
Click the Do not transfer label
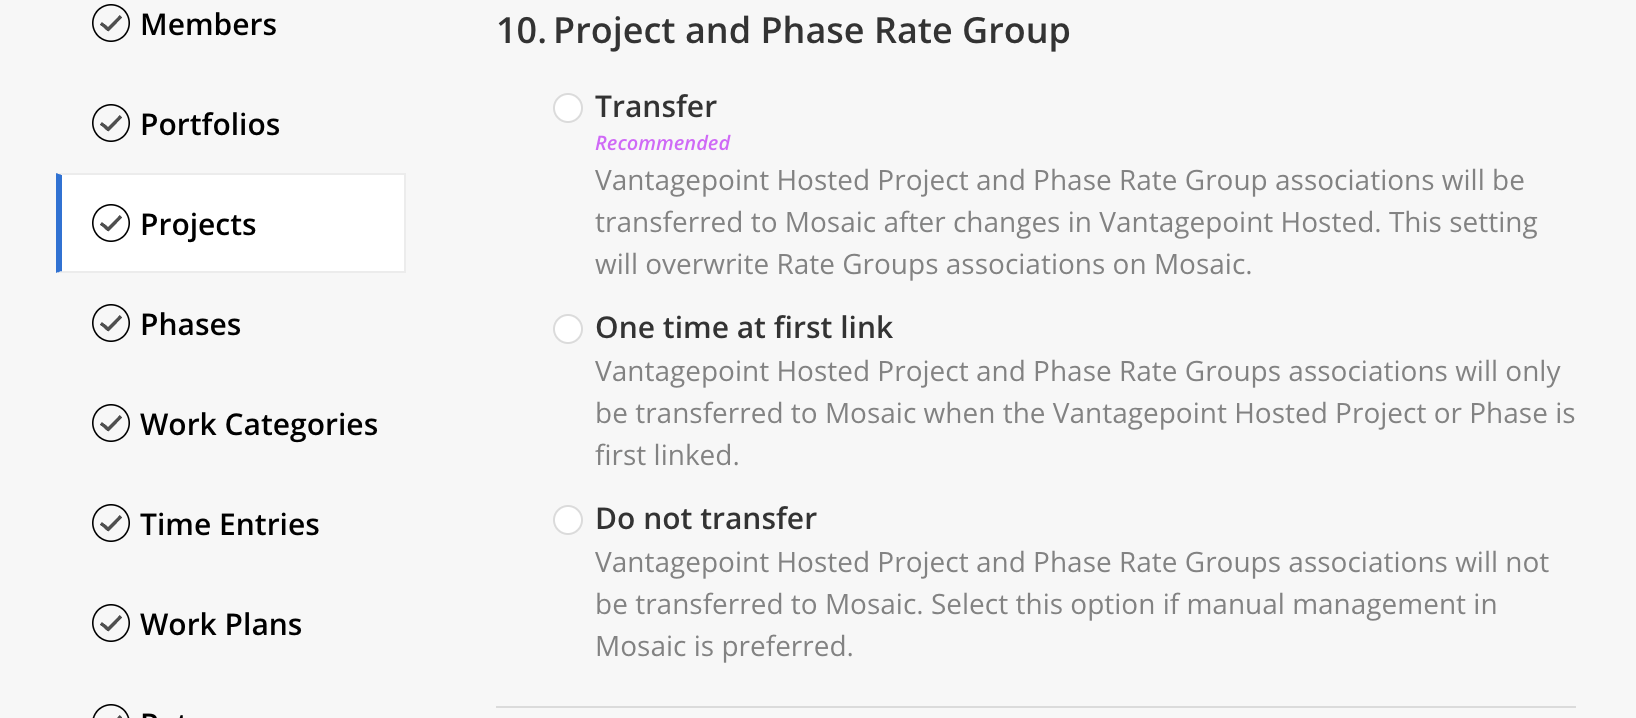706,518
